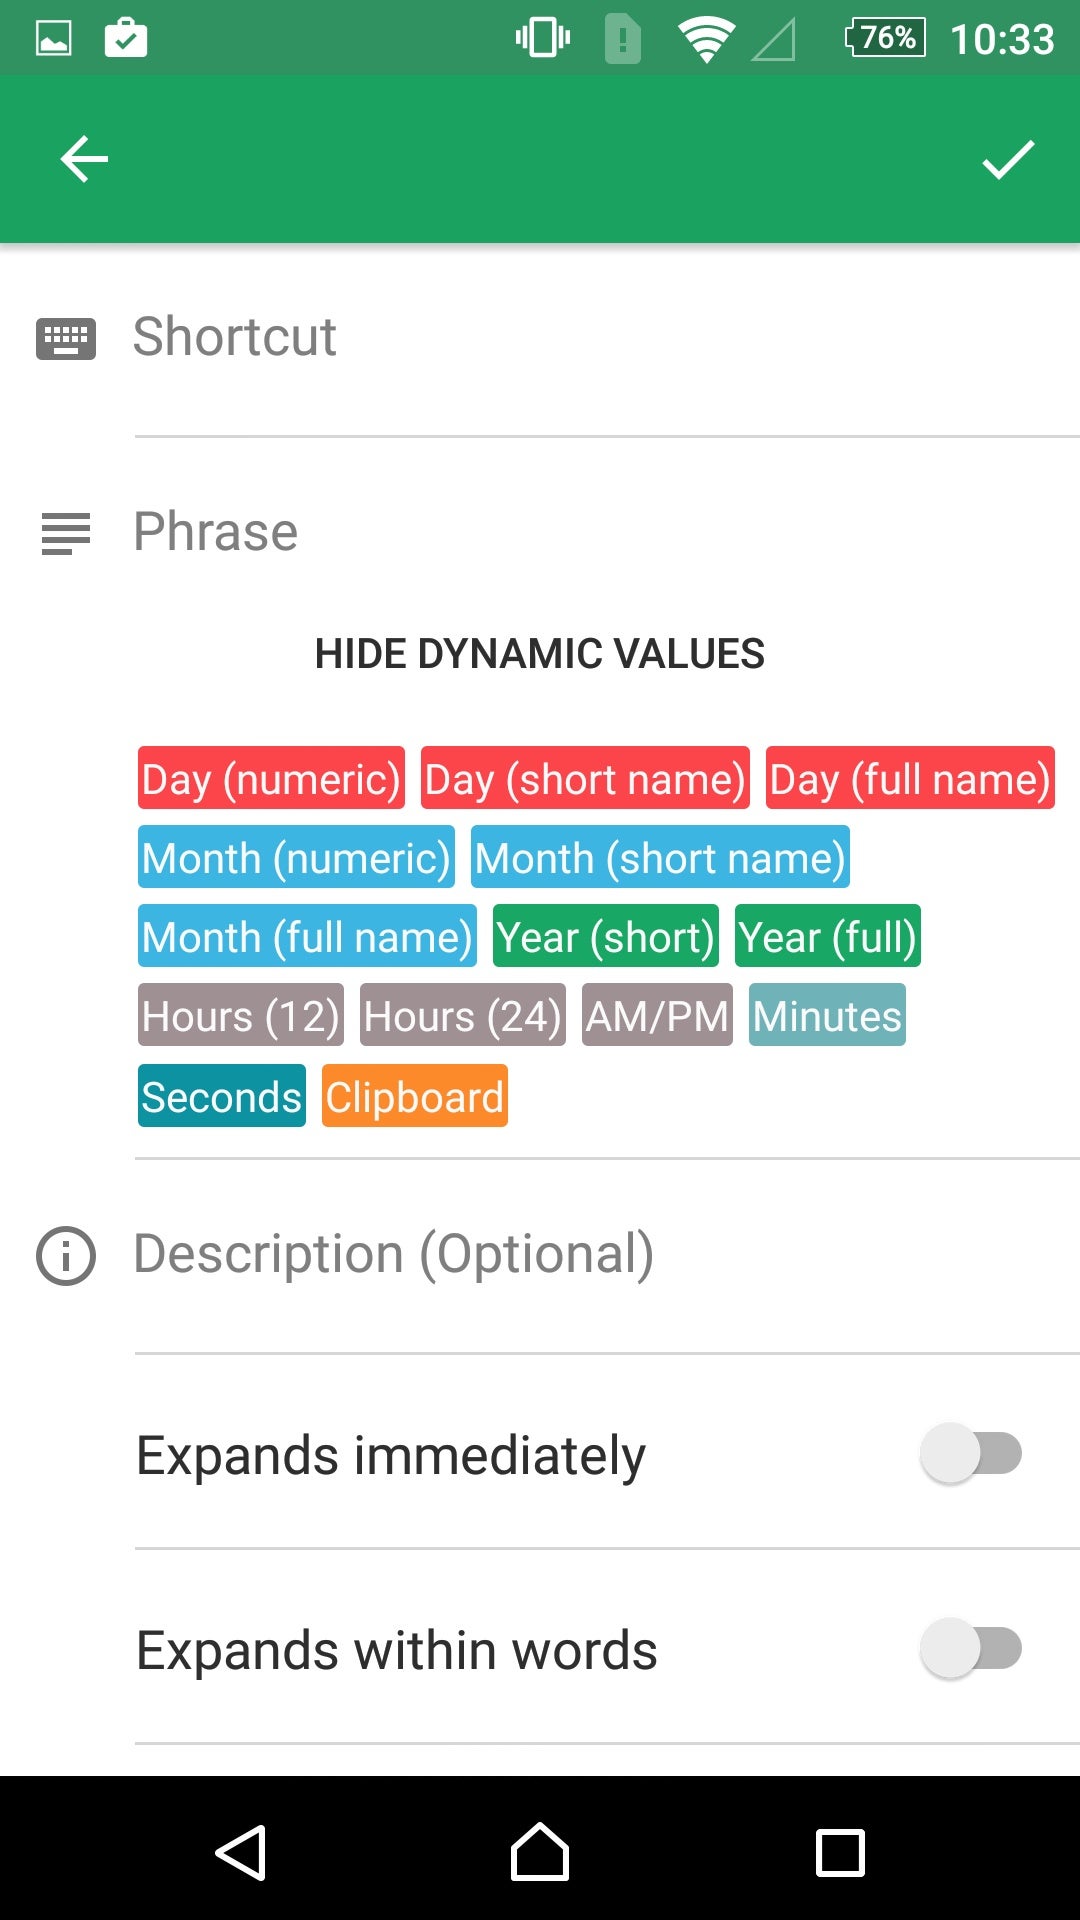Tap the recent apps square button
Viewport: 1080px width, 1920px height.
840,1853
